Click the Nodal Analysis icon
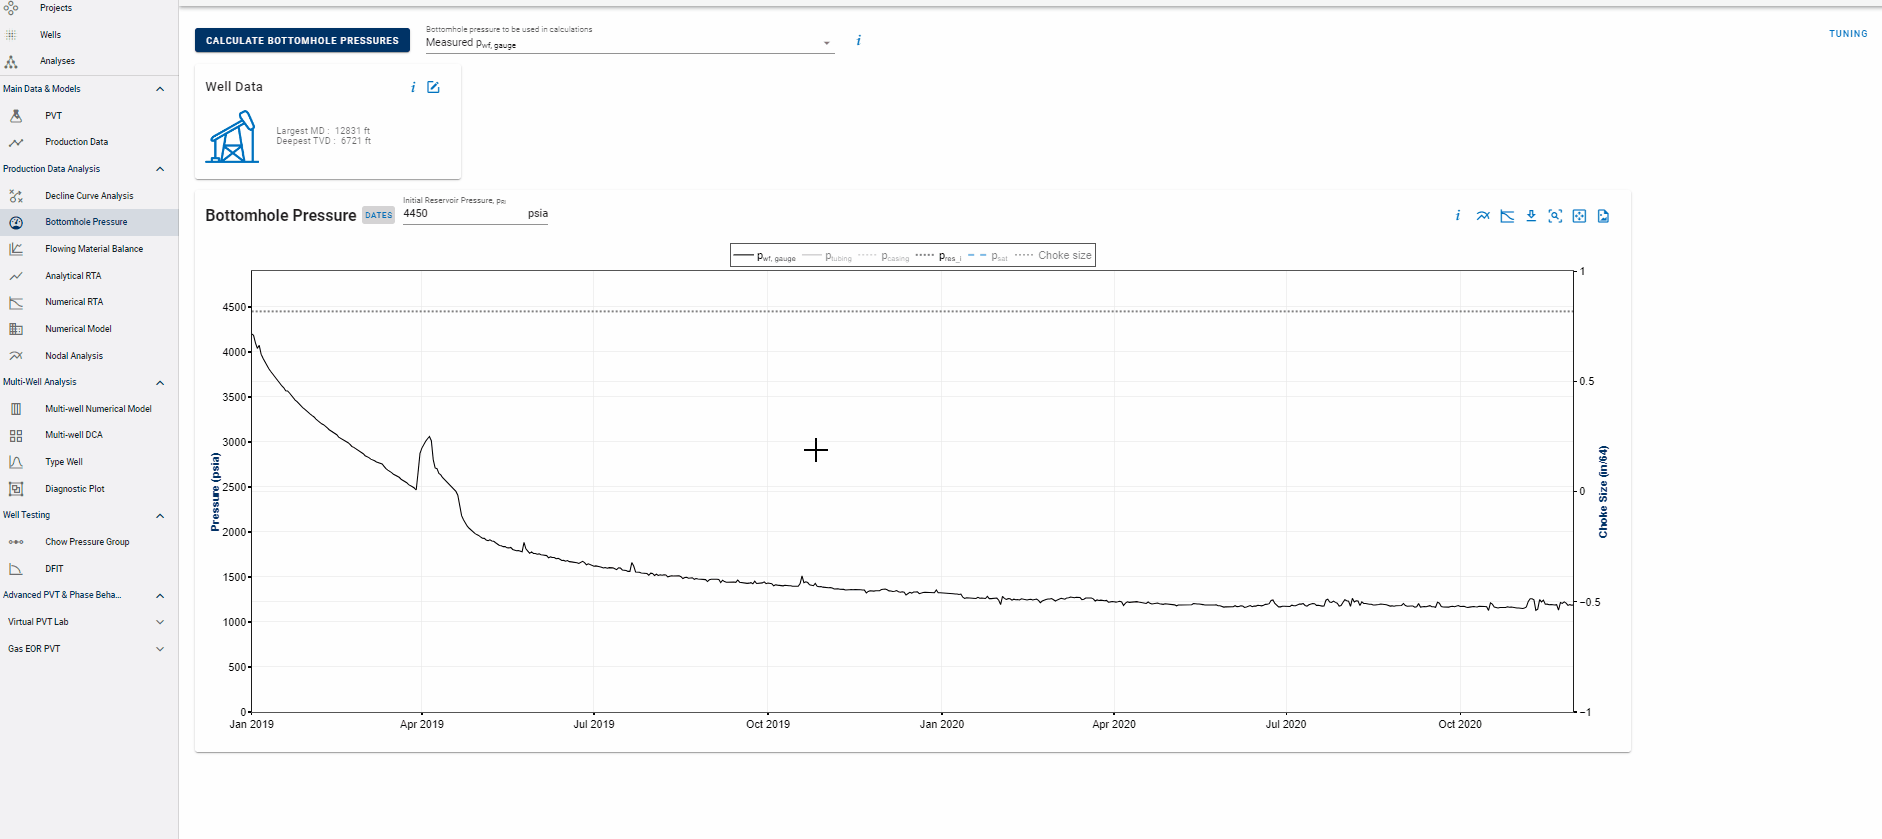1882x839 pixels. 16,356
